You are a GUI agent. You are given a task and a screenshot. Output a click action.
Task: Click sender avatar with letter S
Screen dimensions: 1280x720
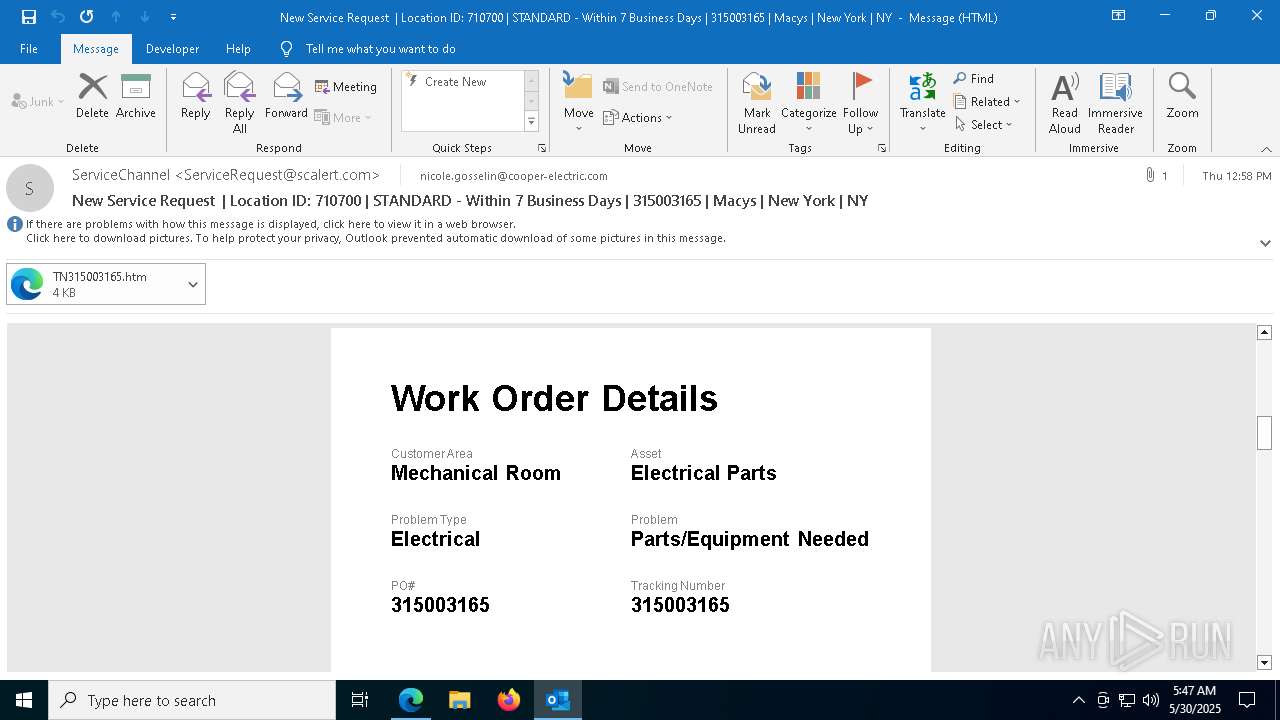coord(30,188)
